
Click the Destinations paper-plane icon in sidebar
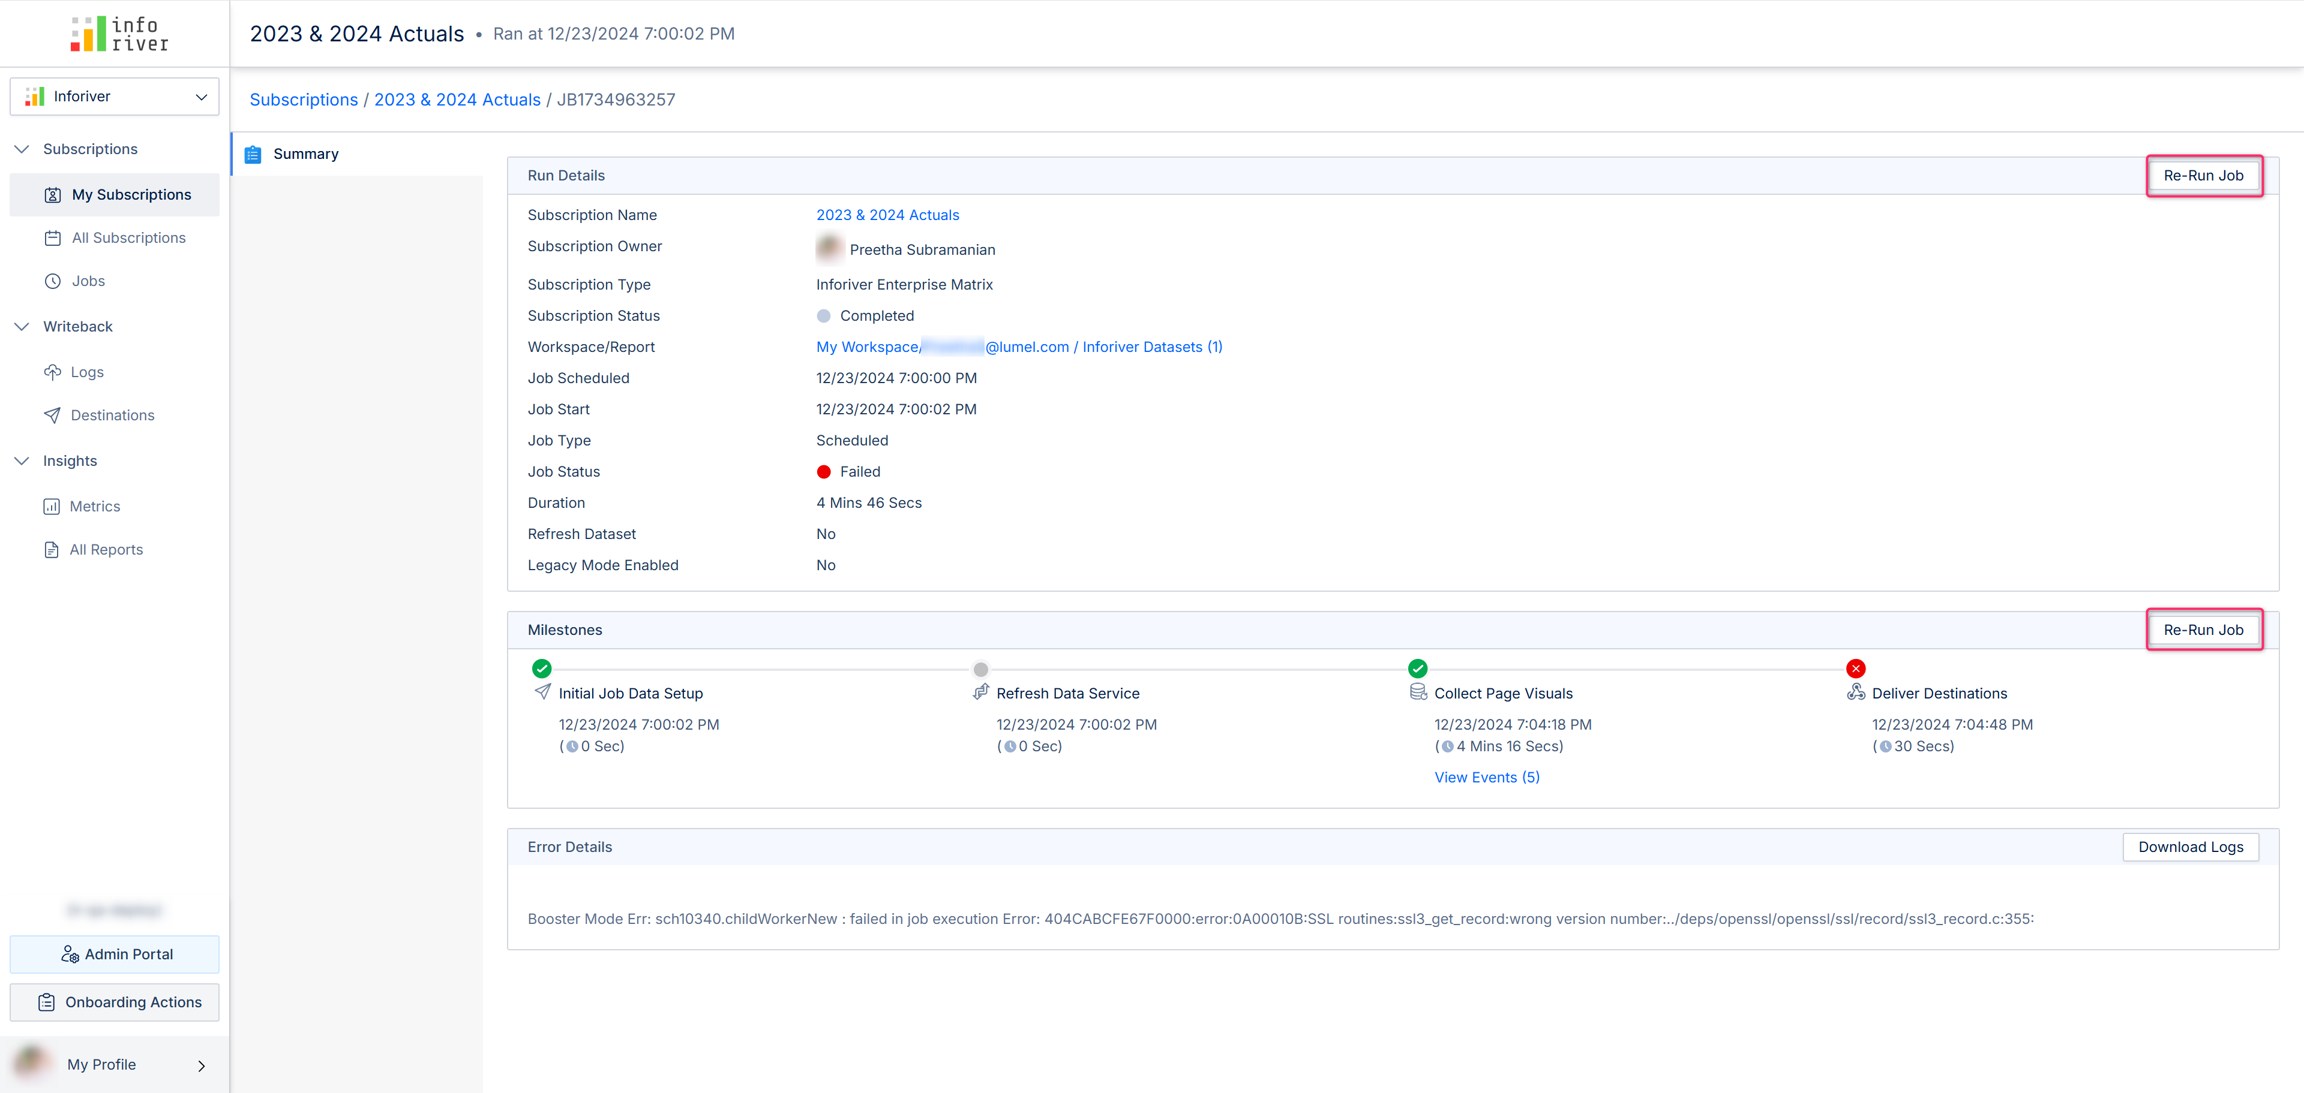click(x=53, y=415)
